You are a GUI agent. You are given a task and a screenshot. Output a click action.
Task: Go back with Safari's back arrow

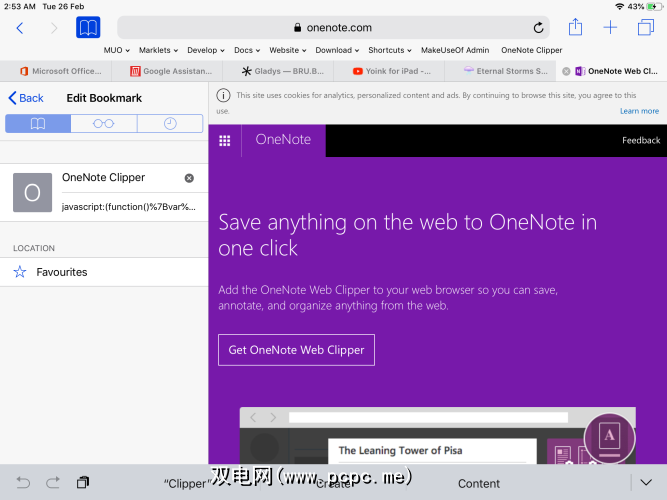pos(20,28)
